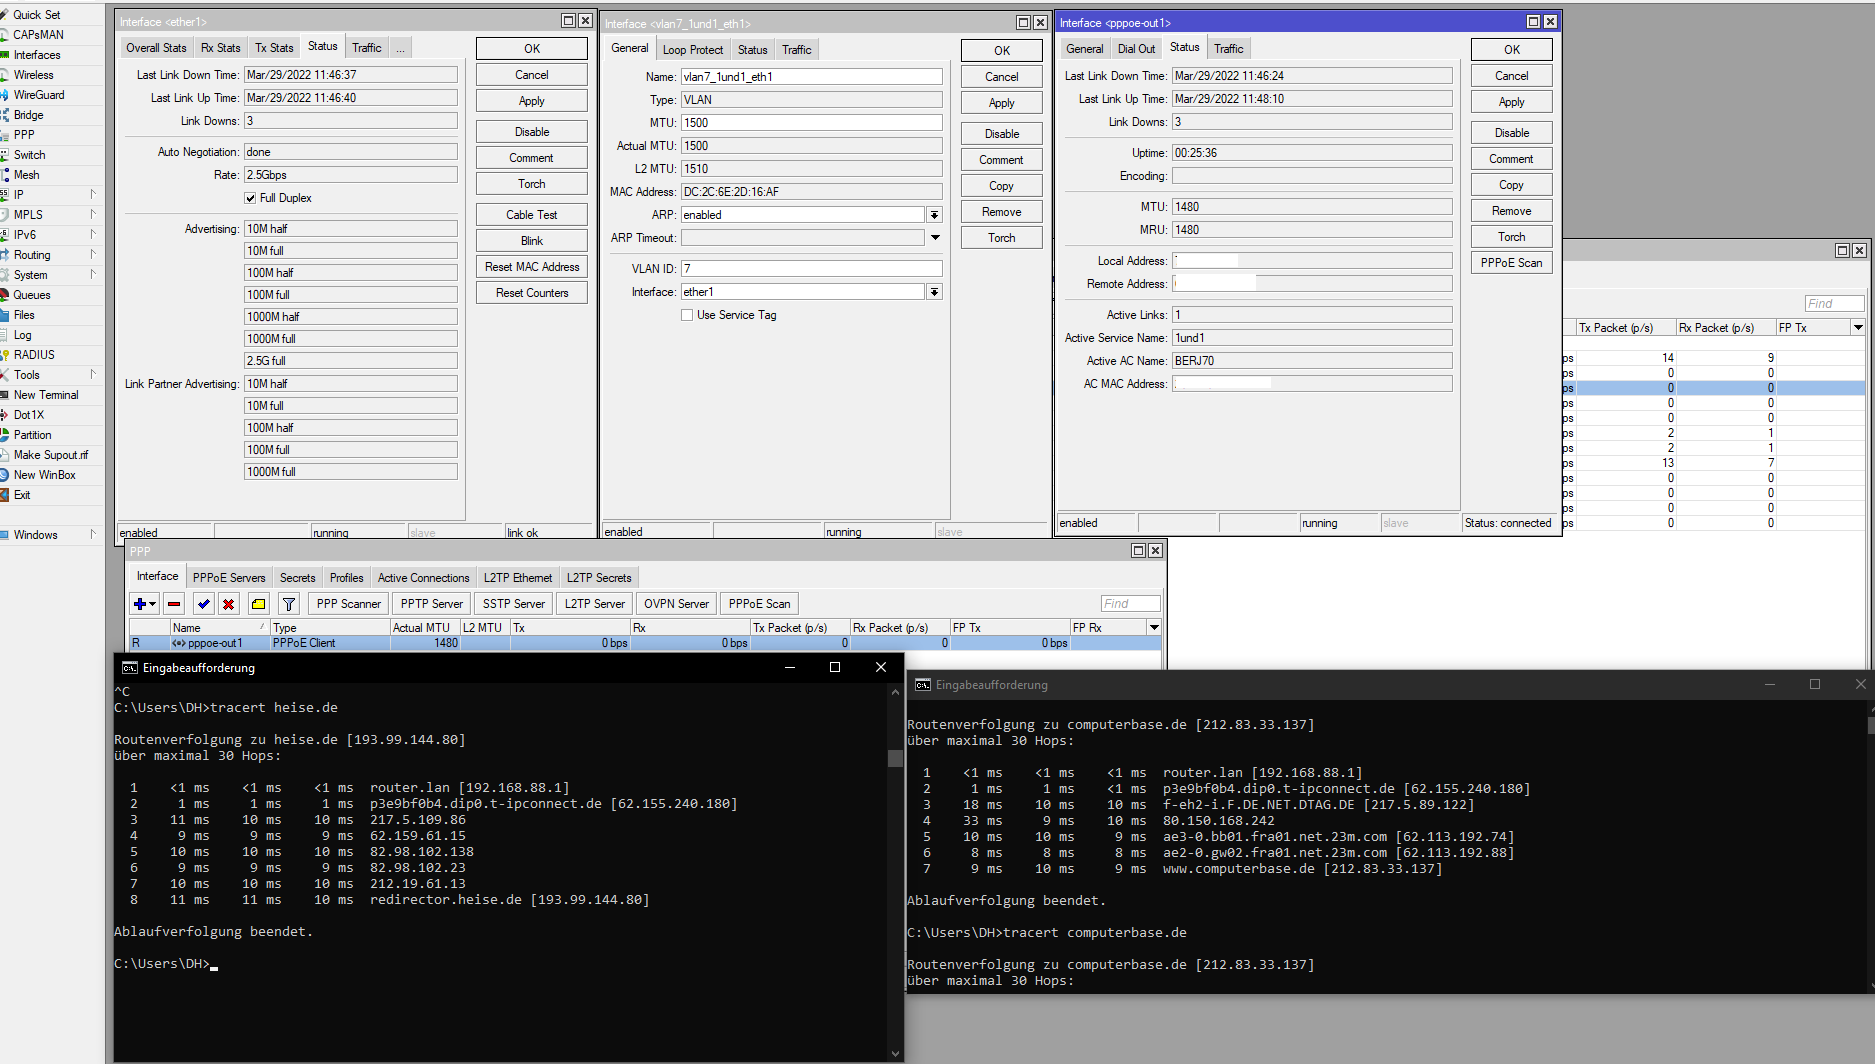This screenshot has height=1064, width=1875.
Task: Click the scrollbar thumb in heise.de cmd window
Action: click(x=895, y=758)
